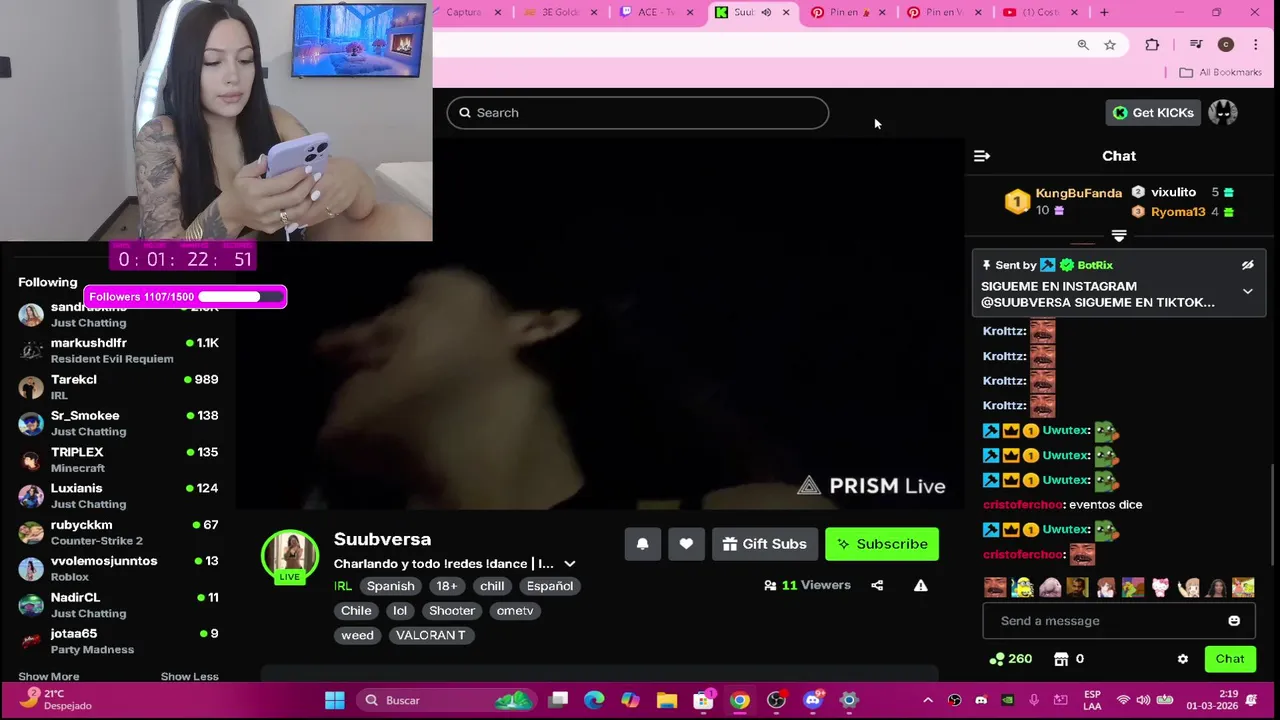Open markushdlfr channel in Following list
Screen dimensions: 1280x720
point(119,350)
